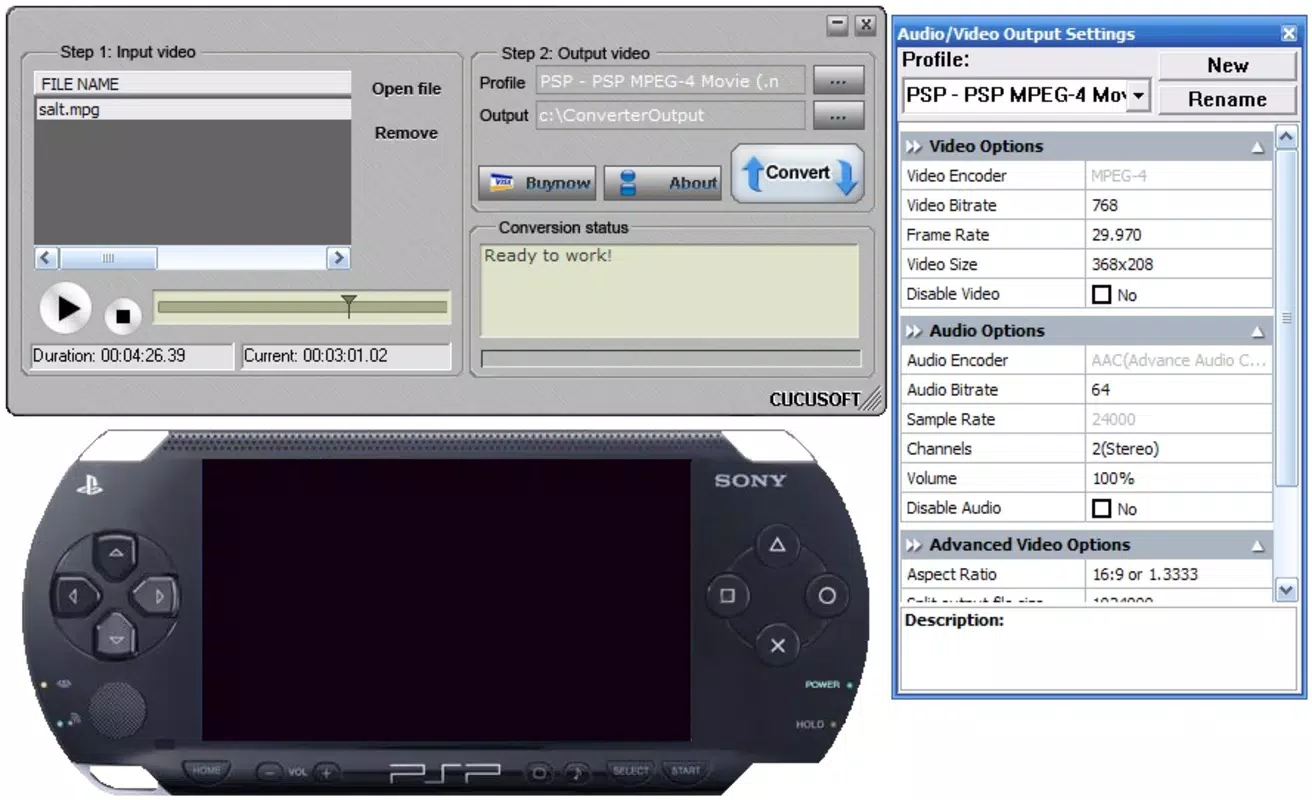Click the settings vertical scrollbar thumb
Image resolution: width=1312 pixels, height=800 pixels.
(1287, 318)
